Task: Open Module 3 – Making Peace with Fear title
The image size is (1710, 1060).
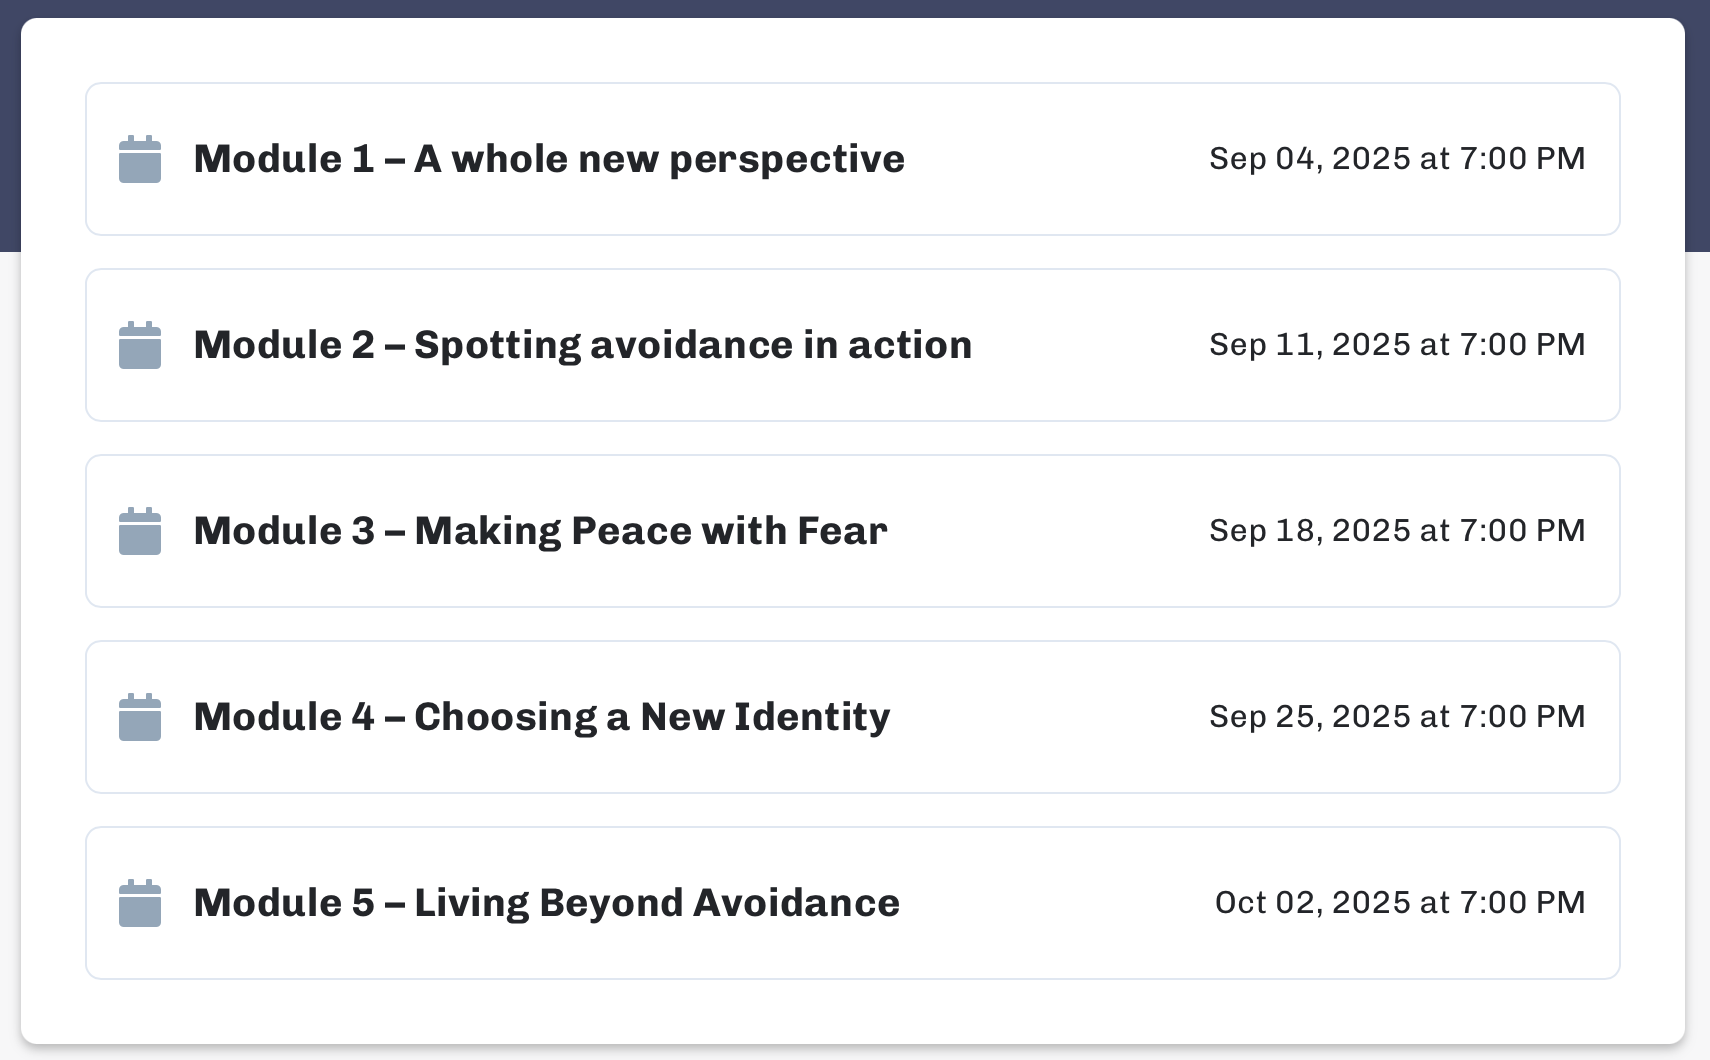Action: click(541, 531)
